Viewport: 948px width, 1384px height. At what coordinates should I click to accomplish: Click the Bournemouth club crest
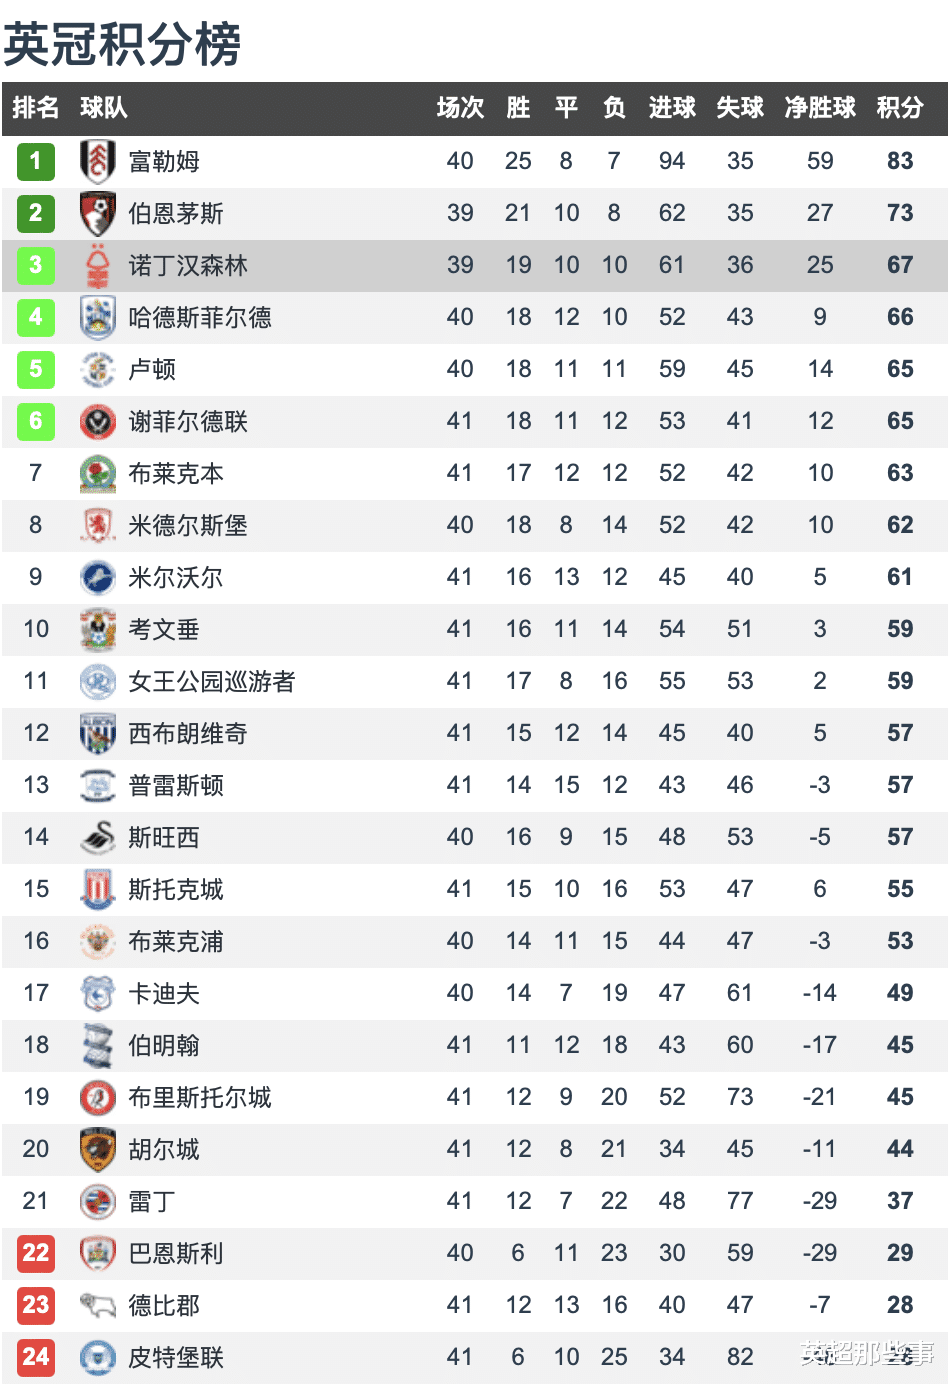(x=97, y=213)
